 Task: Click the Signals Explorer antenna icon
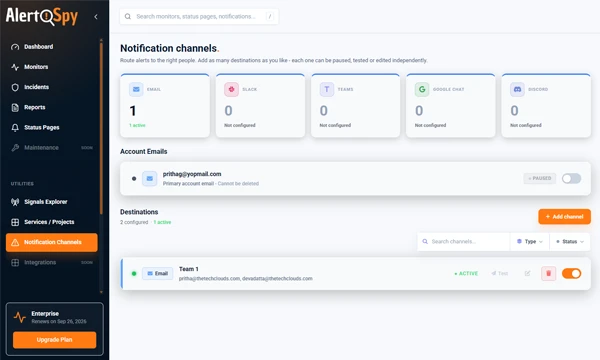pyautogui.click(x=15, y=202)
